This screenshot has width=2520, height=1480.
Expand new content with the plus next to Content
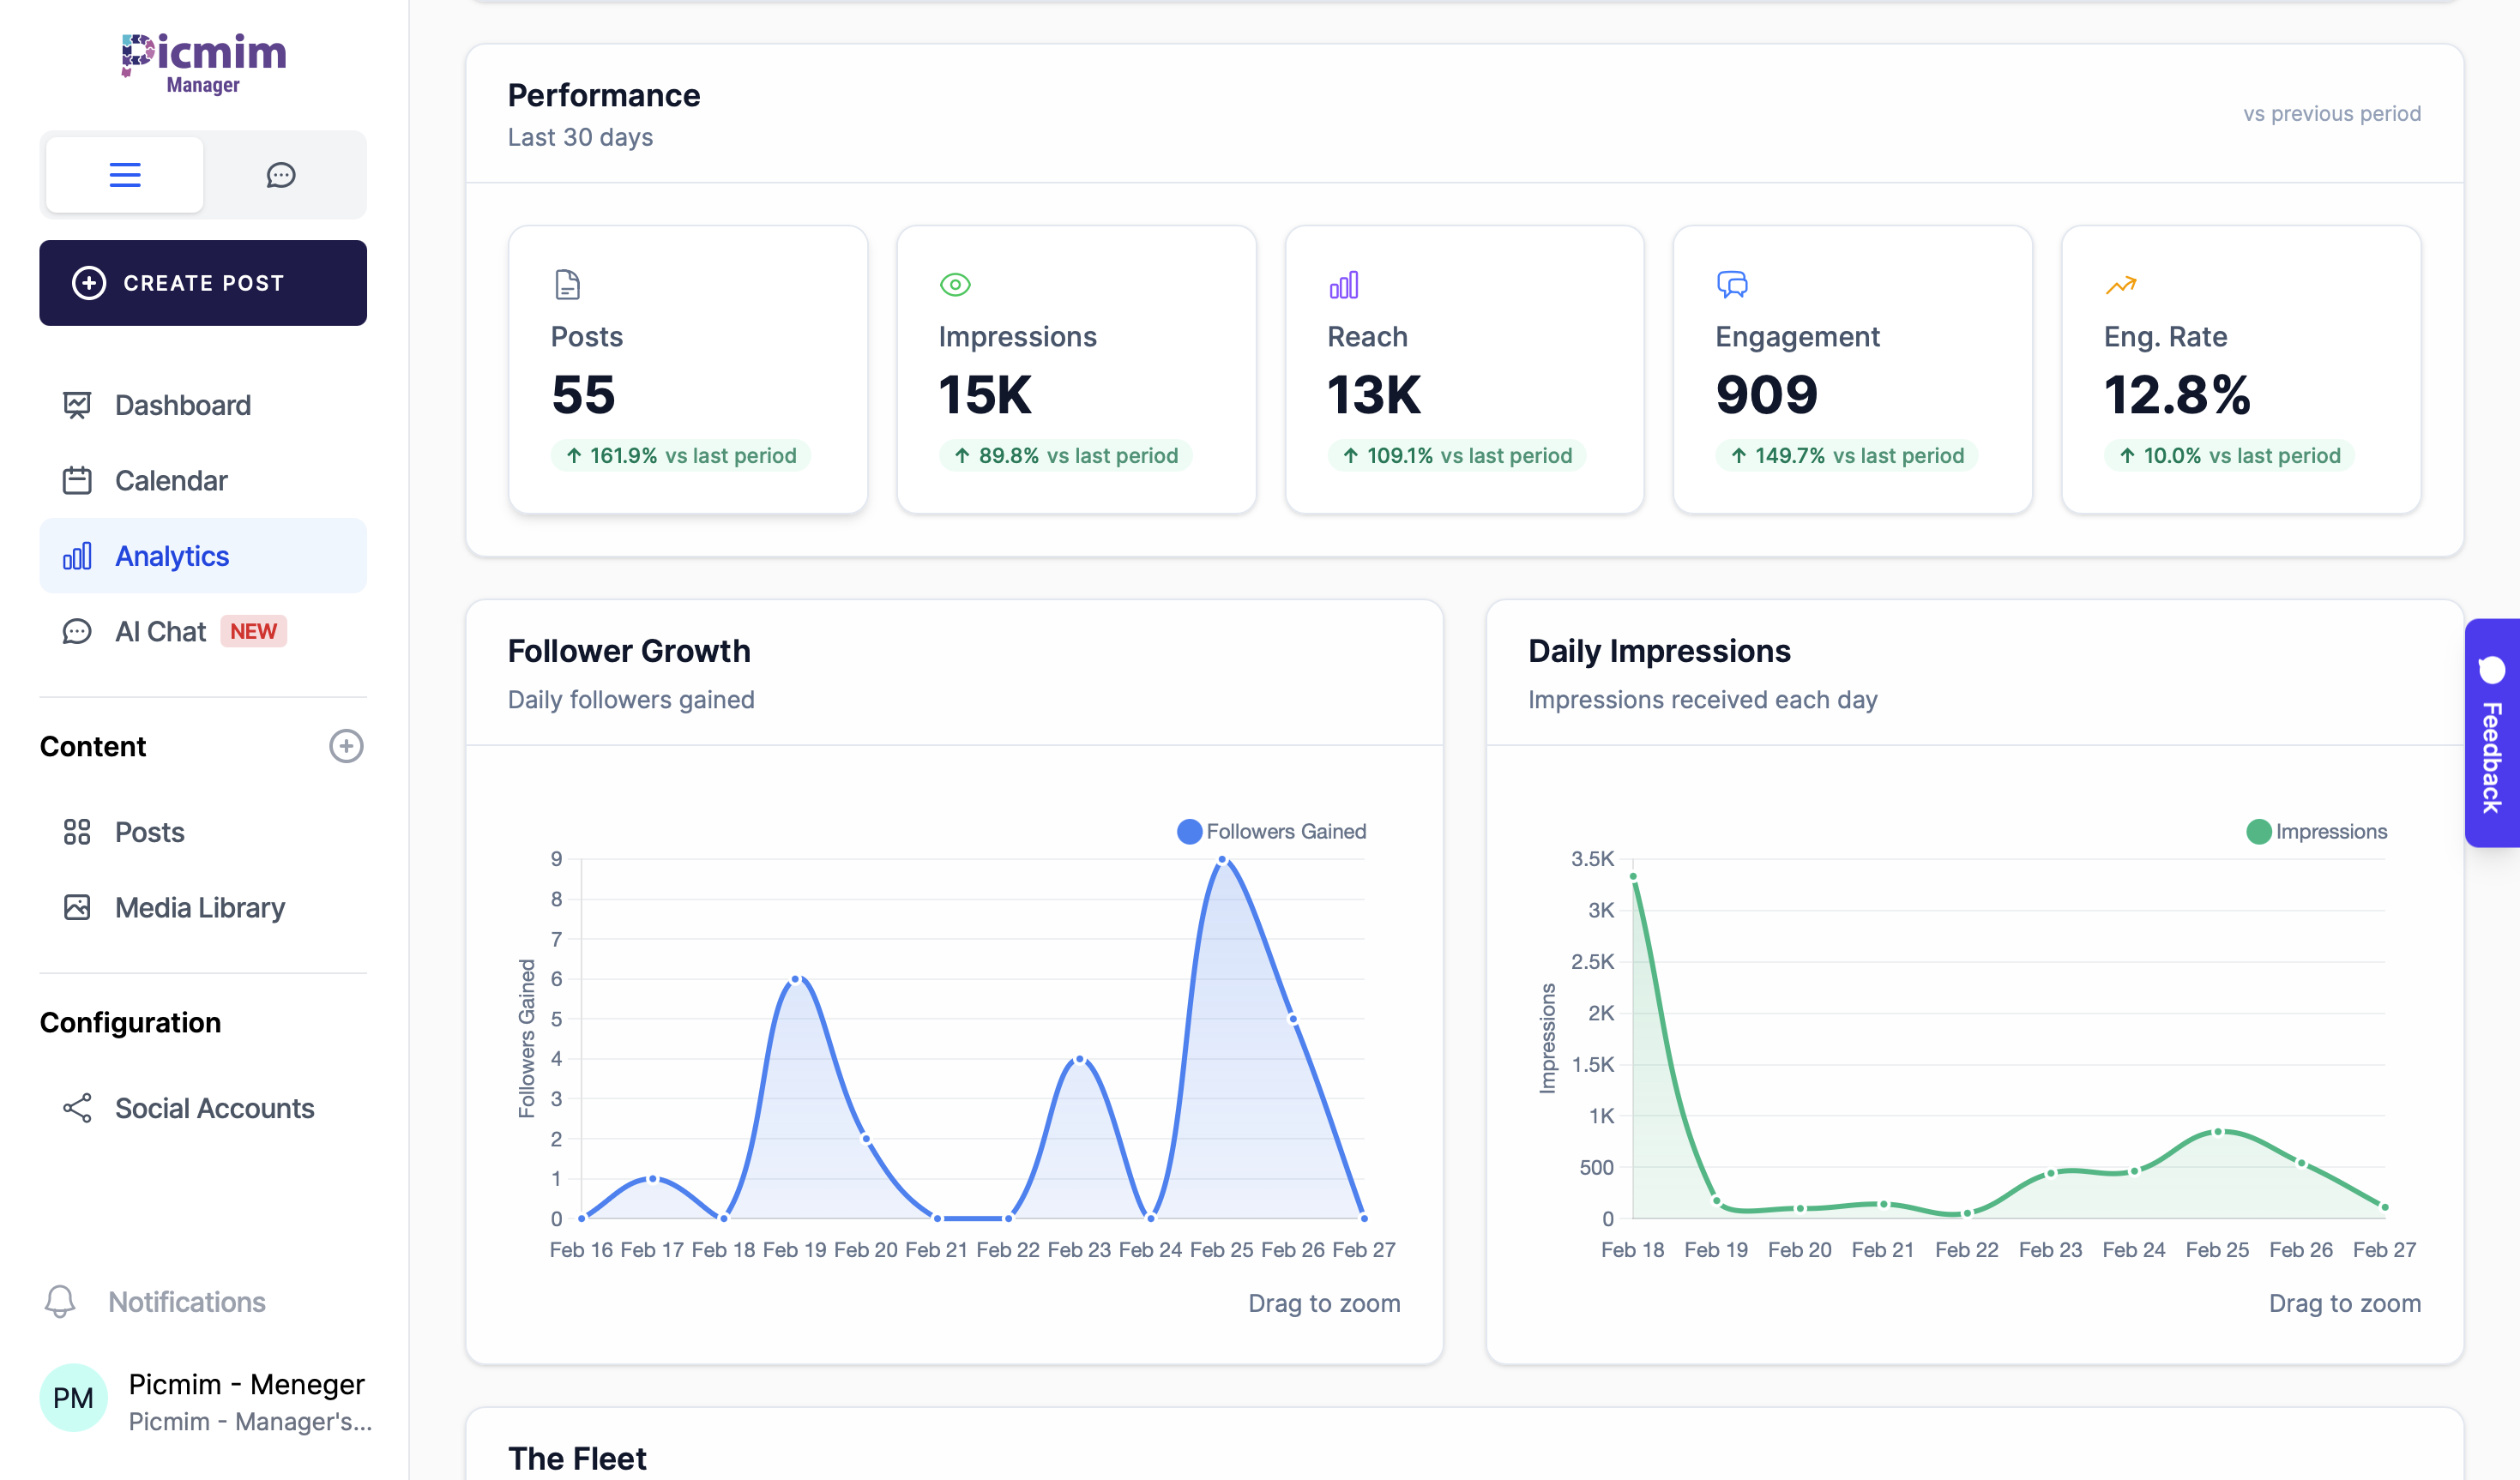pyautogui.click(x=346, y=747)
